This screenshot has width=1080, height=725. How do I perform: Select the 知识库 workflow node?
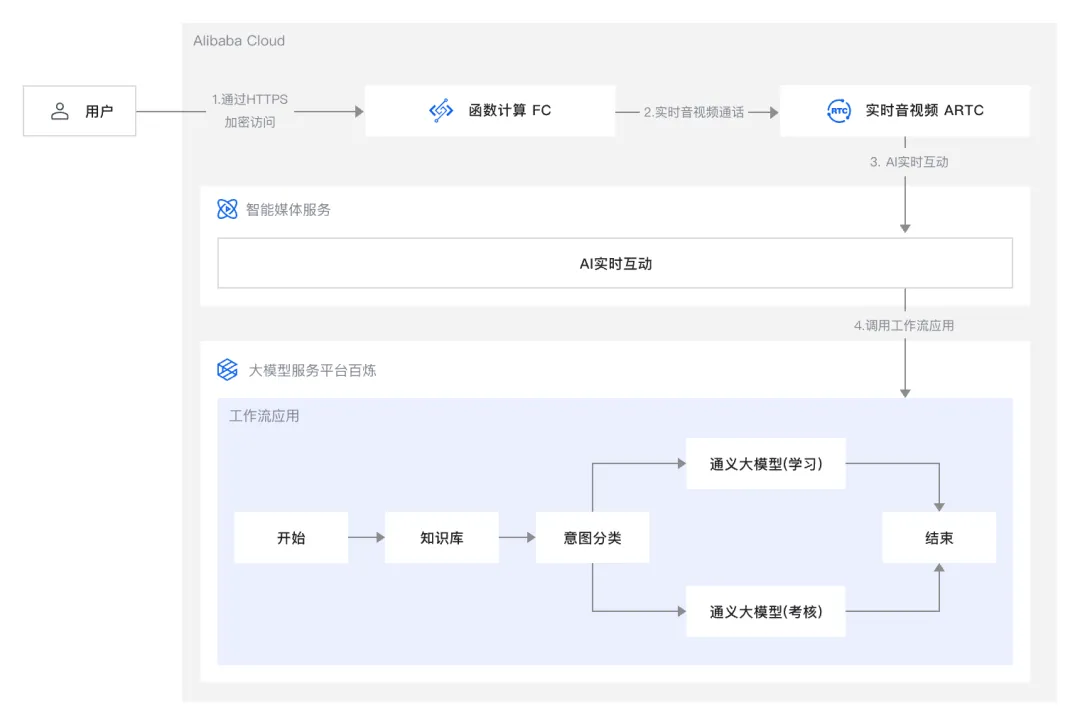coord(442,538)
